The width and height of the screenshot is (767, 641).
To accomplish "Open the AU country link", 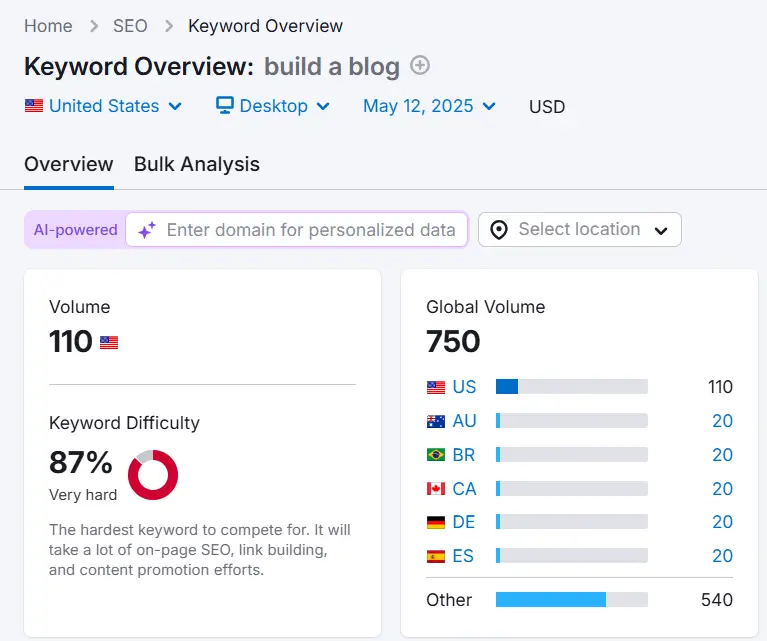I will pos(464,421).
